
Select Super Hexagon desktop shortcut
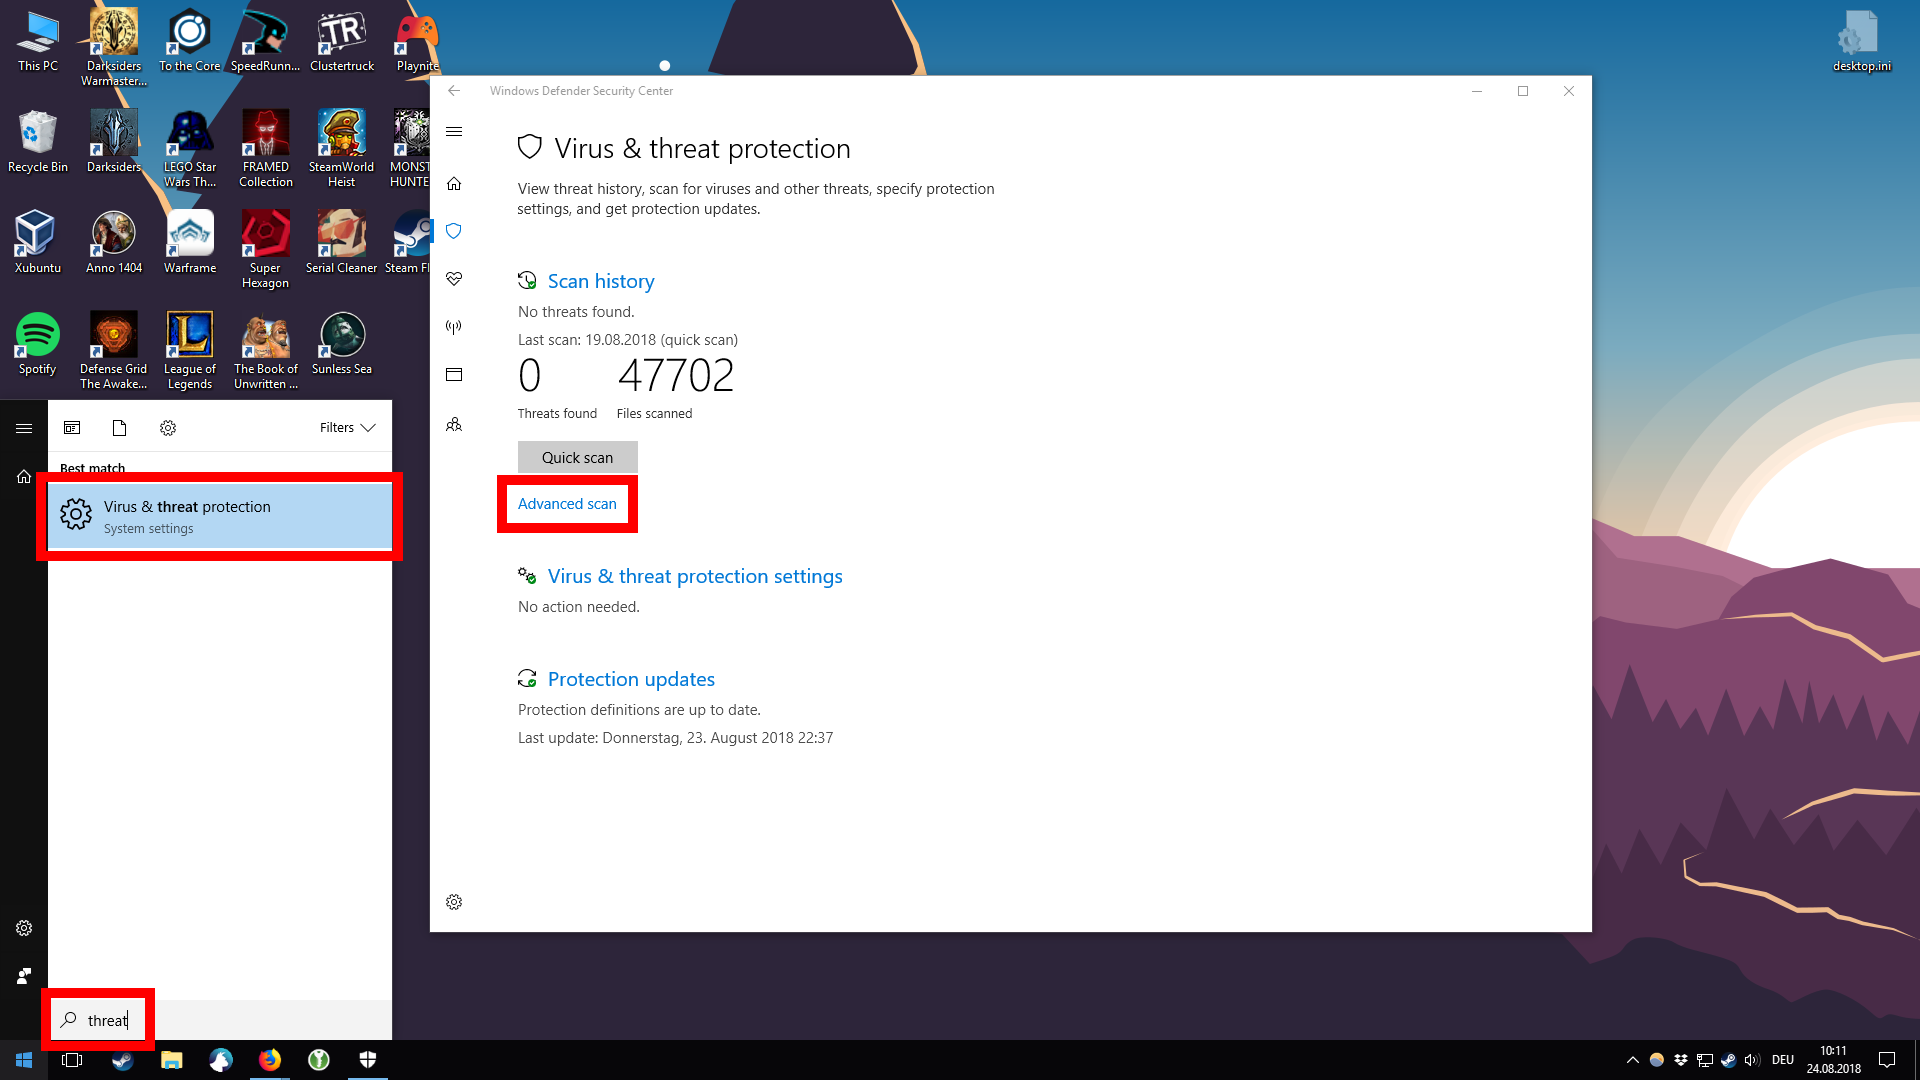click(x=265, y=250)
